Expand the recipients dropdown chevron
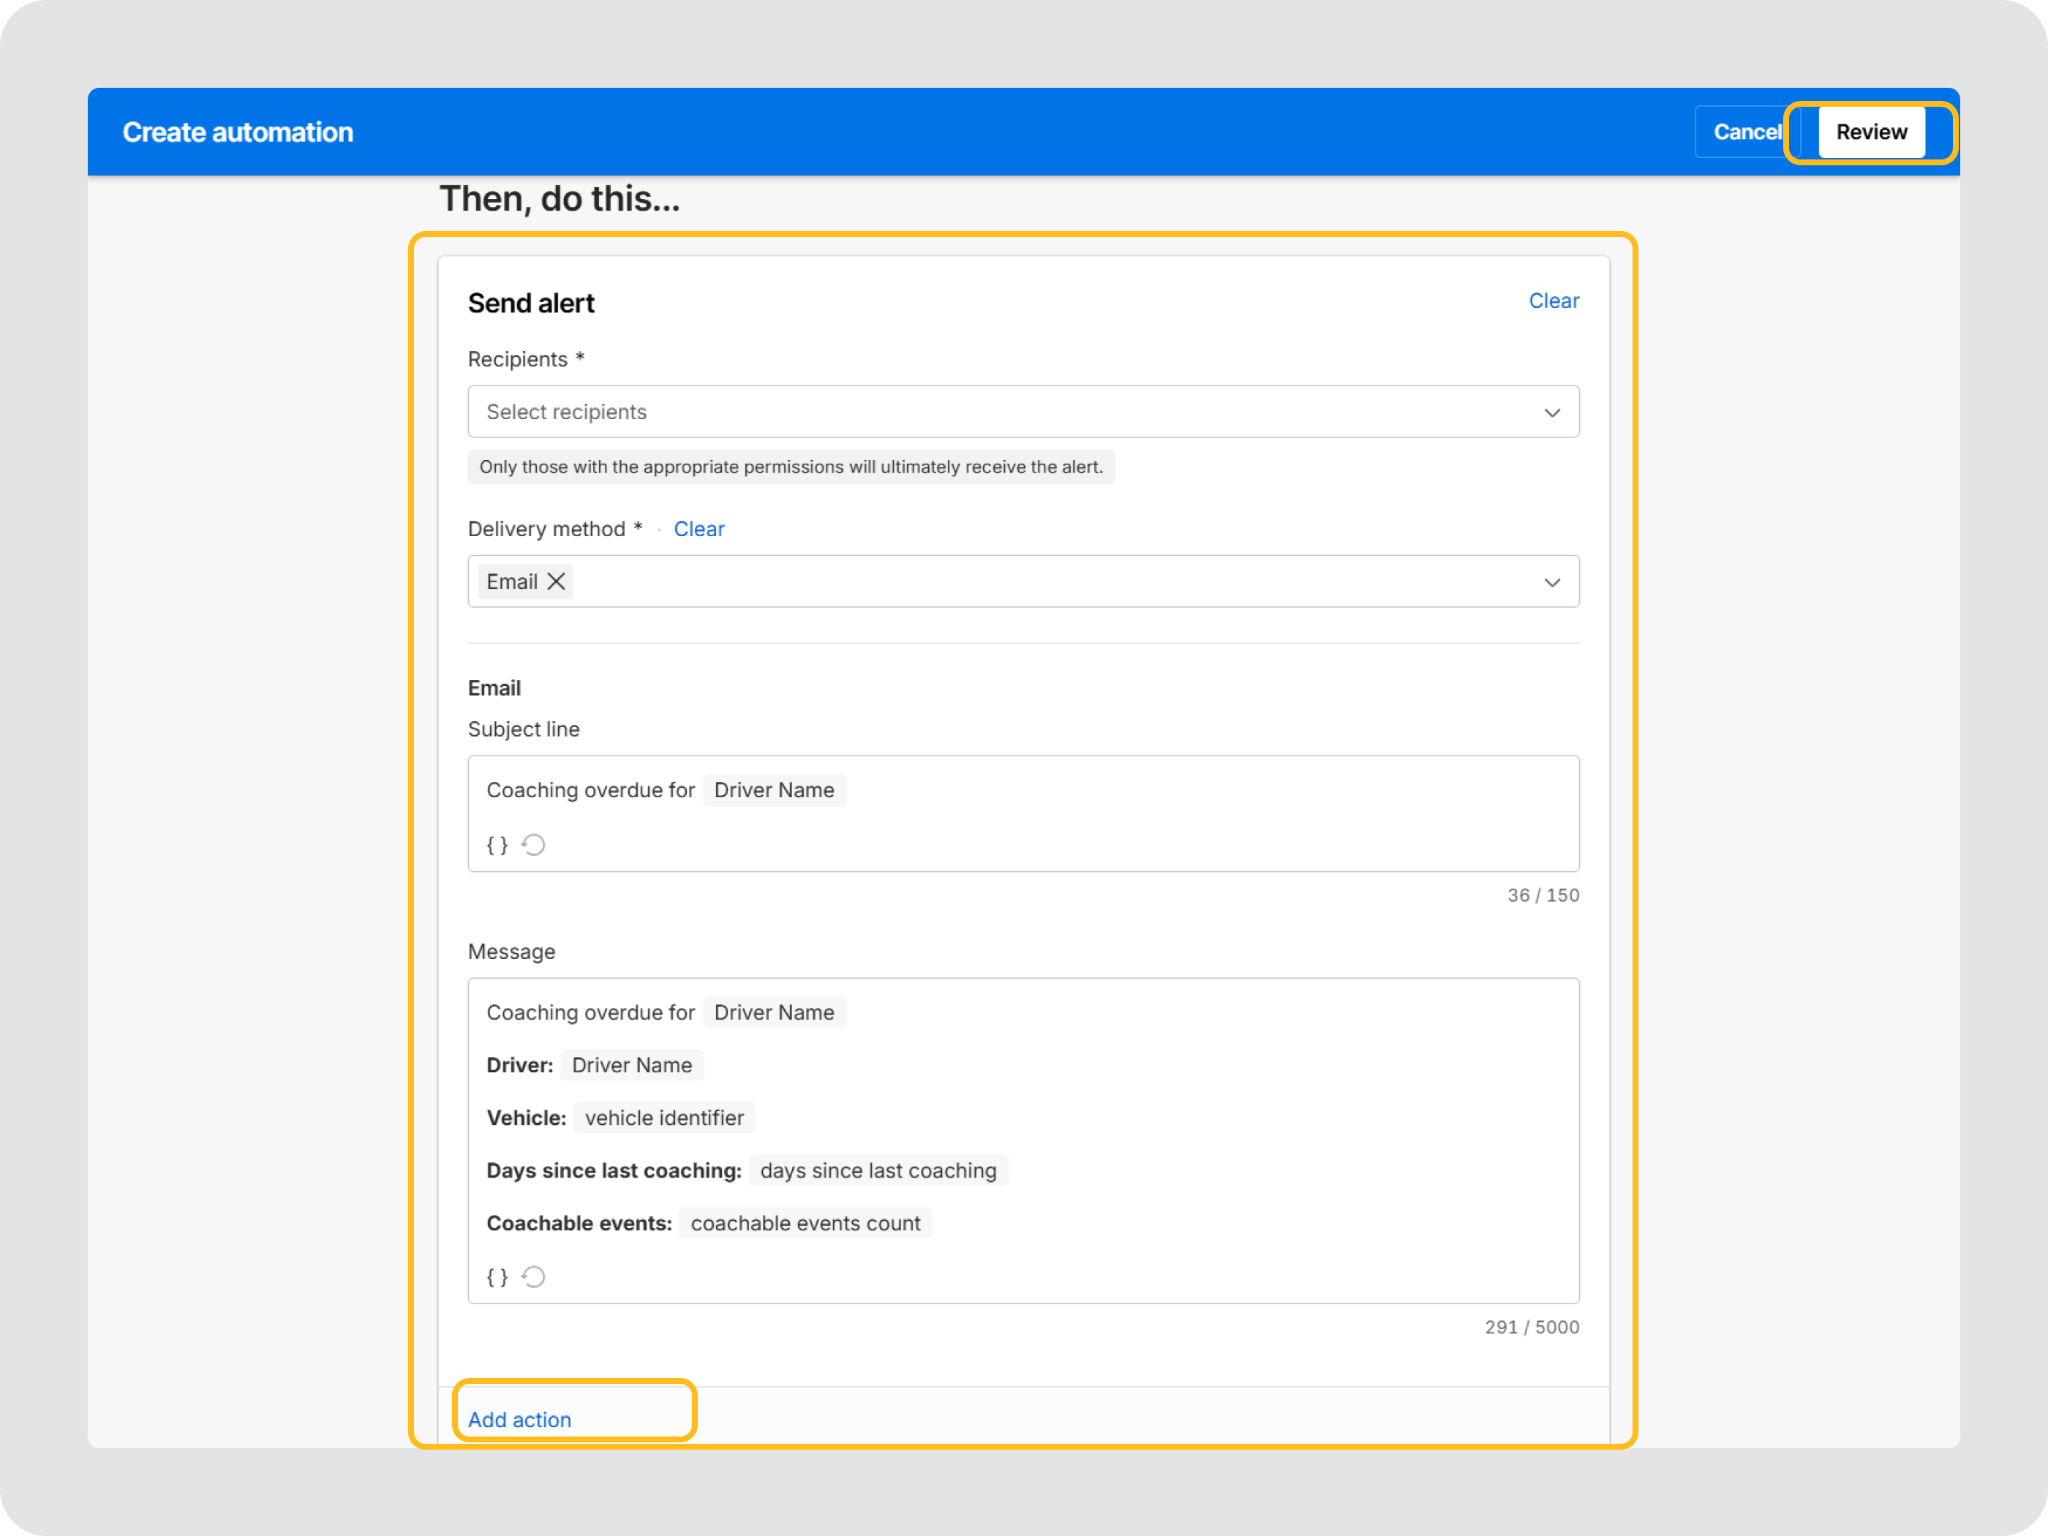 tap(1552, 412)
